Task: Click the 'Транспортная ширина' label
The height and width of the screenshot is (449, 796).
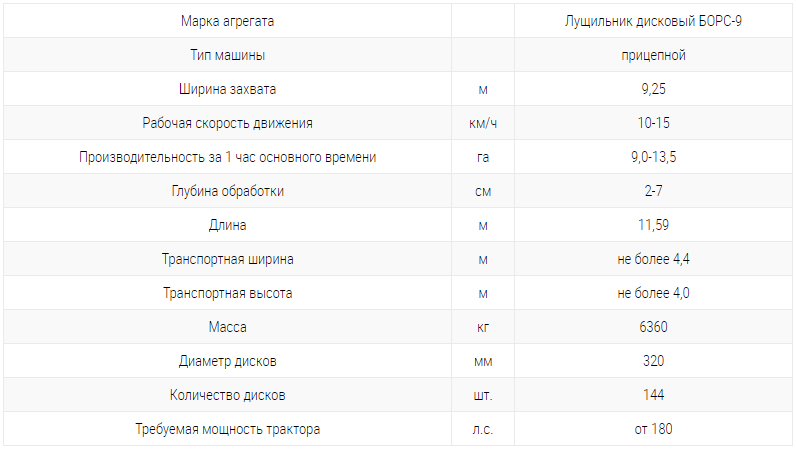Action: coord(227,259)
